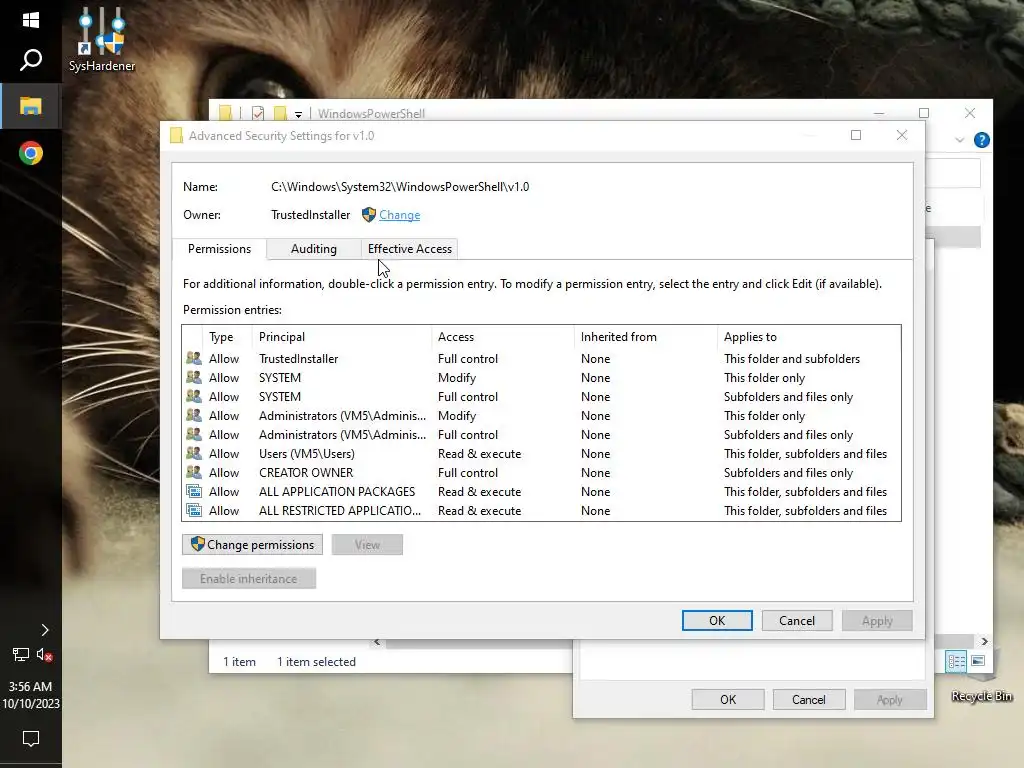
Task: Switch to the Auditing tab
Action: tap(313, 249)
